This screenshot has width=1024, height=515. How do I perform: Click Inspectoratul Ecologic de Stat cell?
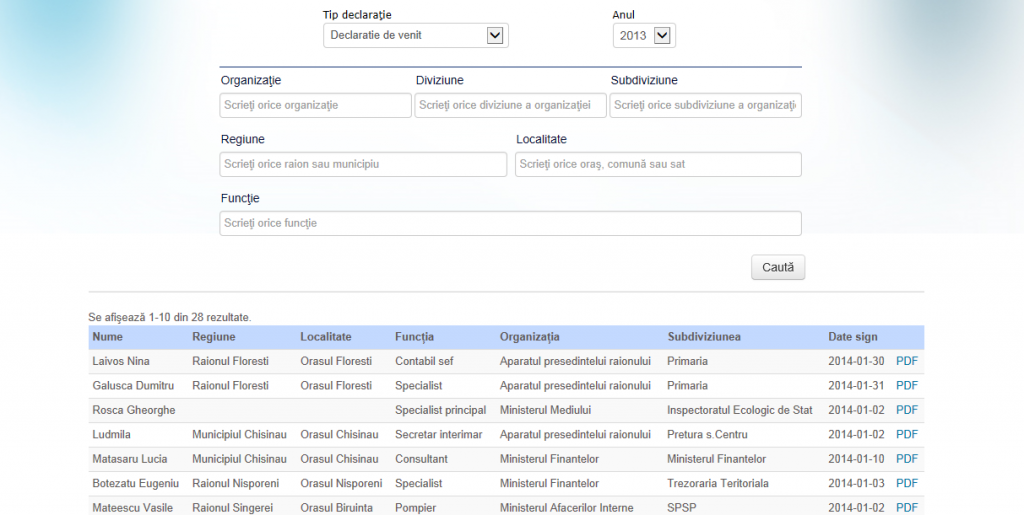tap(740, 410)
